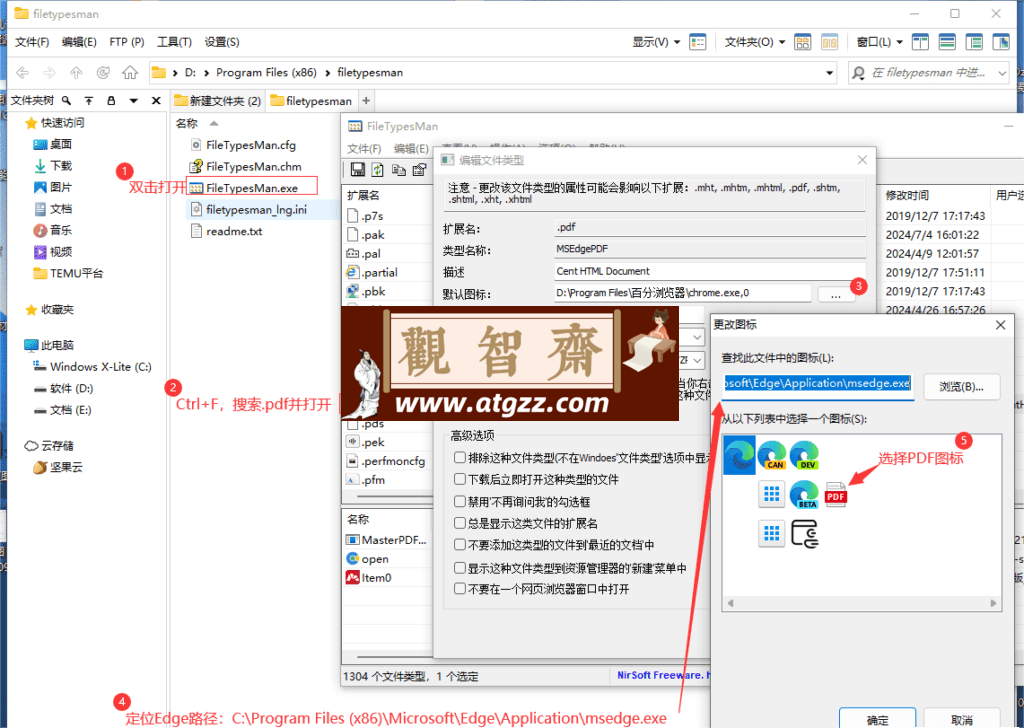Viewport: 1024px width, 728px height.
Task: Click the search icon in folder tree header
Action: [x=66, y=101]
